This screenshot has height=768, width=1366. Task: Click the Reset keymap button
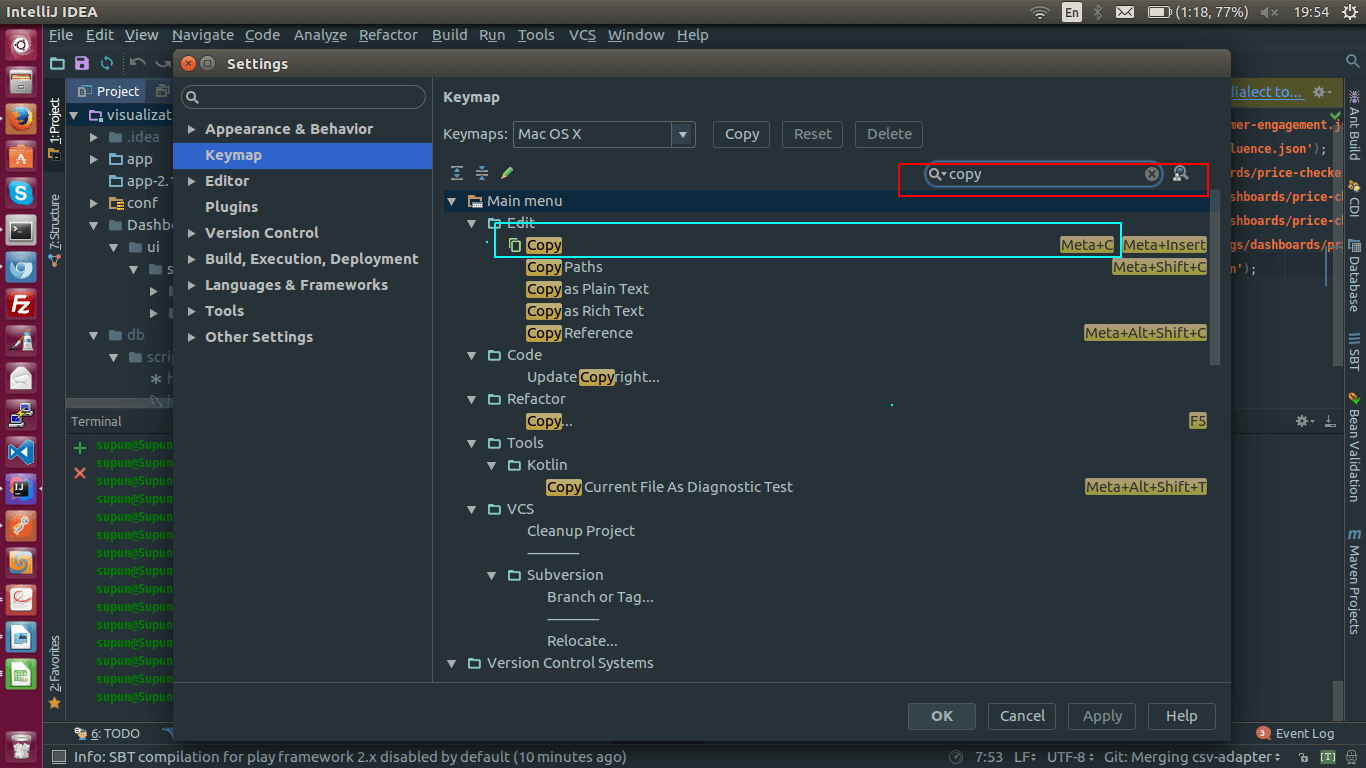pos(813,134)
